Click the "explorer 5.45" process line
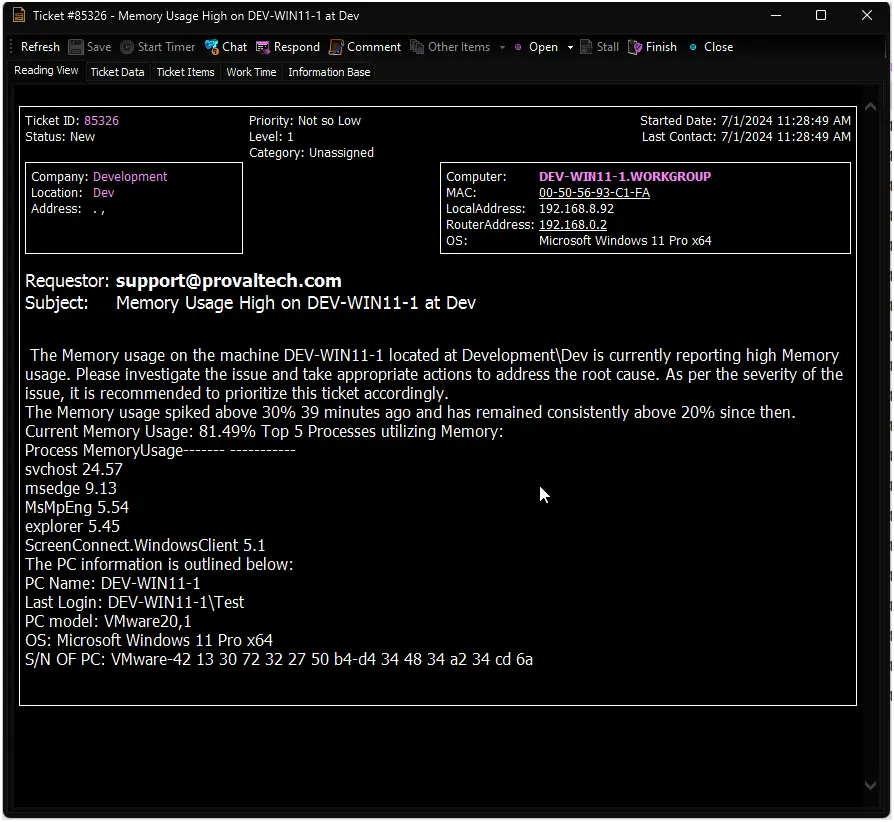The height and width of the screenshot is (822, 894). point(72,526)
